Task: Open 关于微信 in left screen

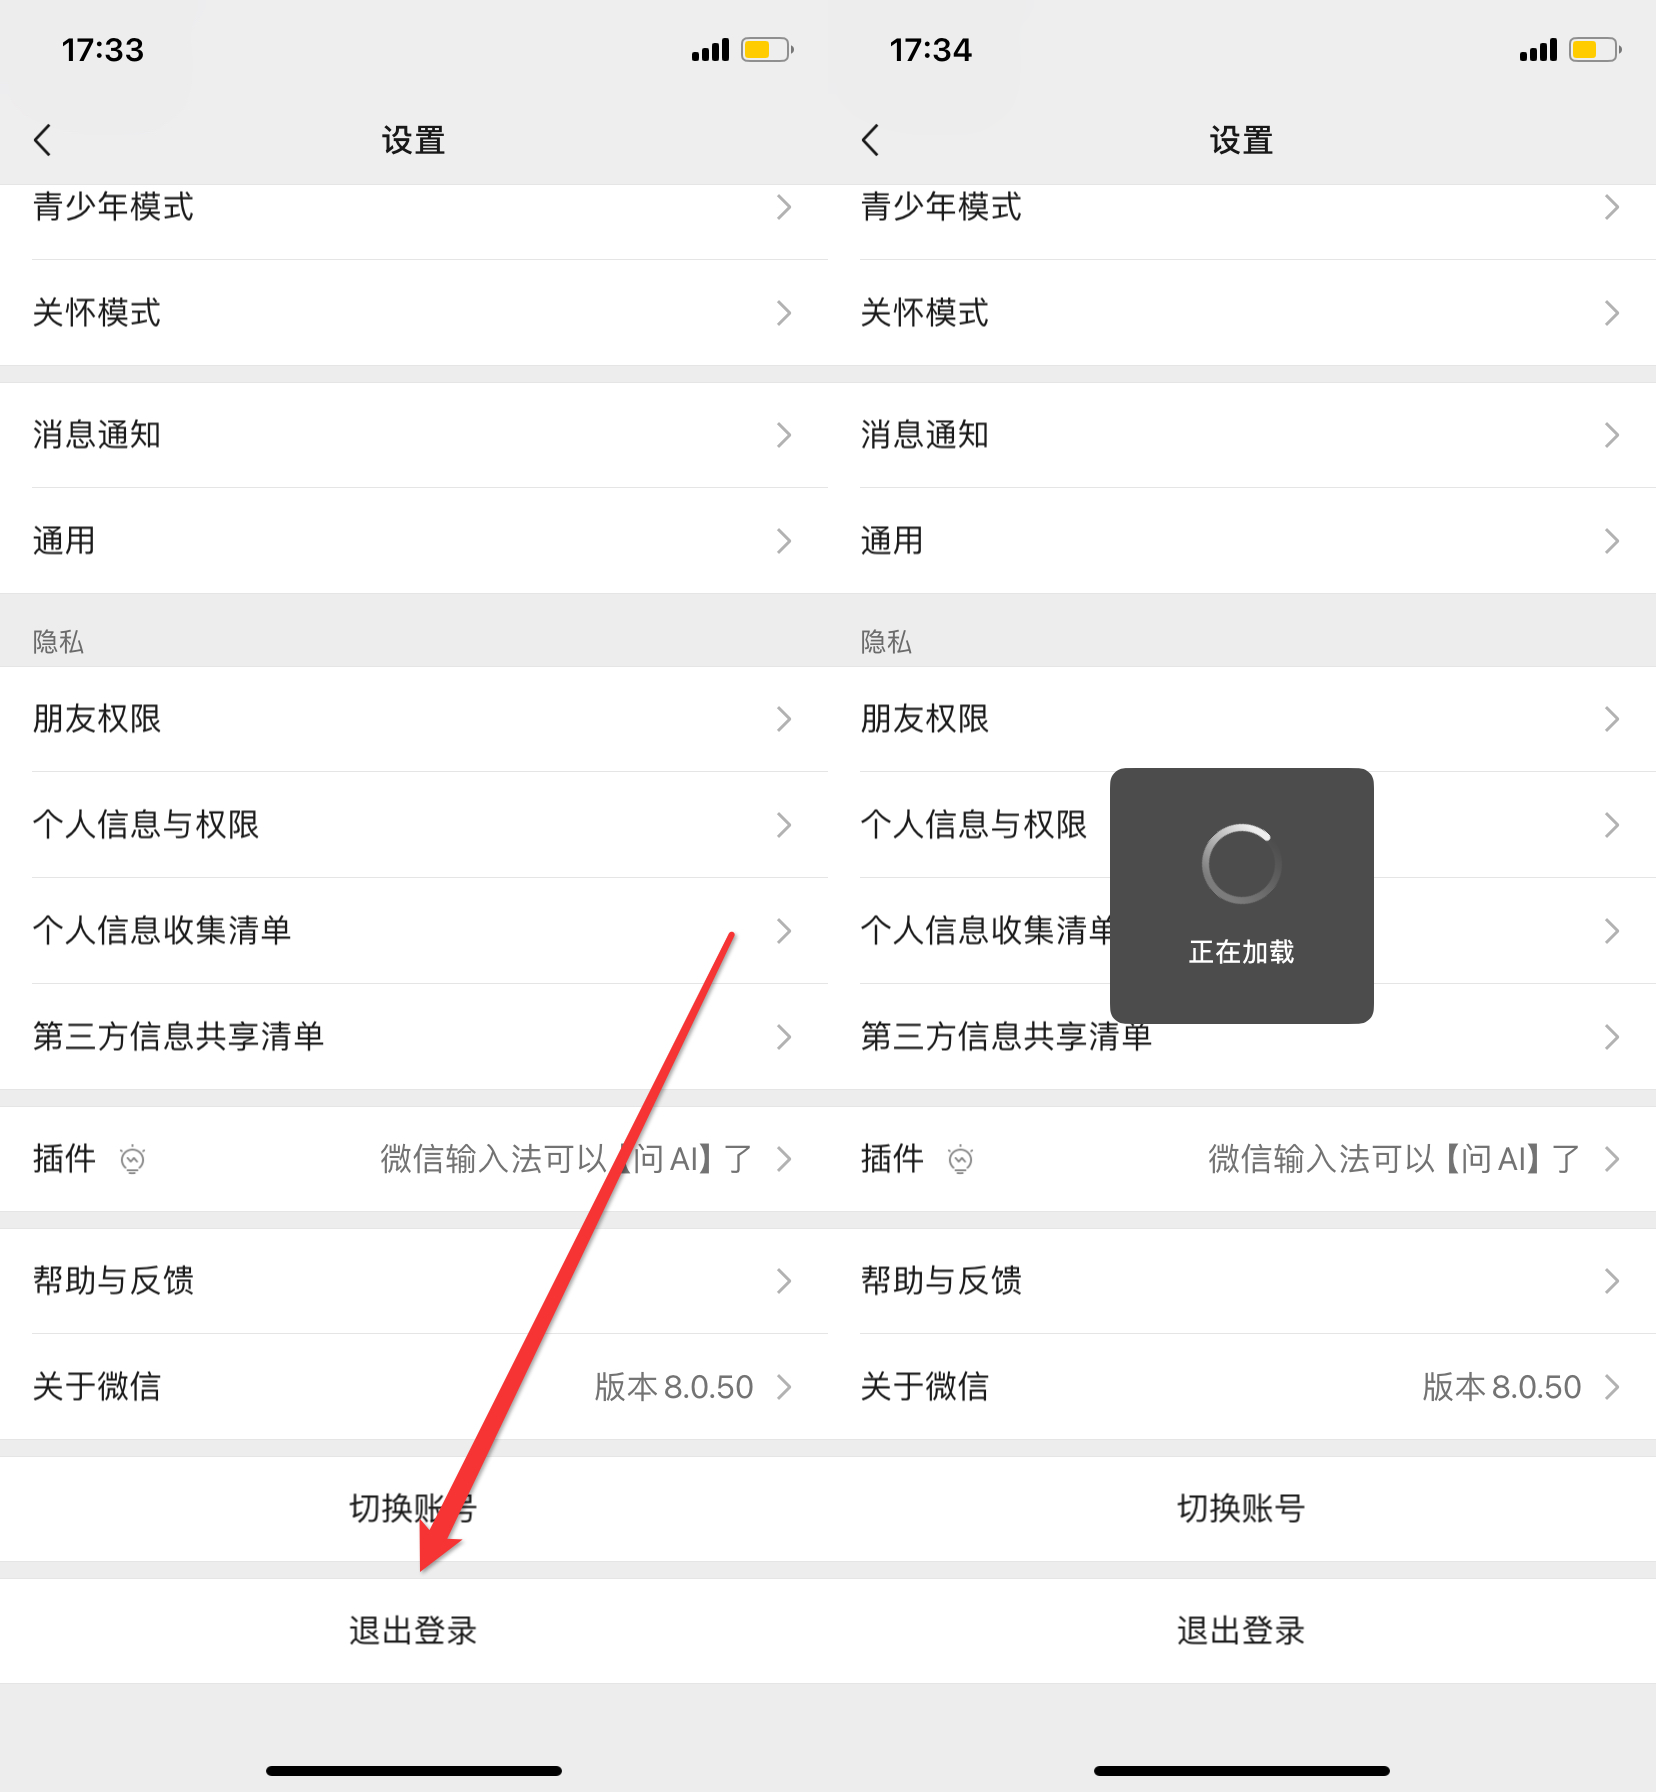Action: point(414,1387)
